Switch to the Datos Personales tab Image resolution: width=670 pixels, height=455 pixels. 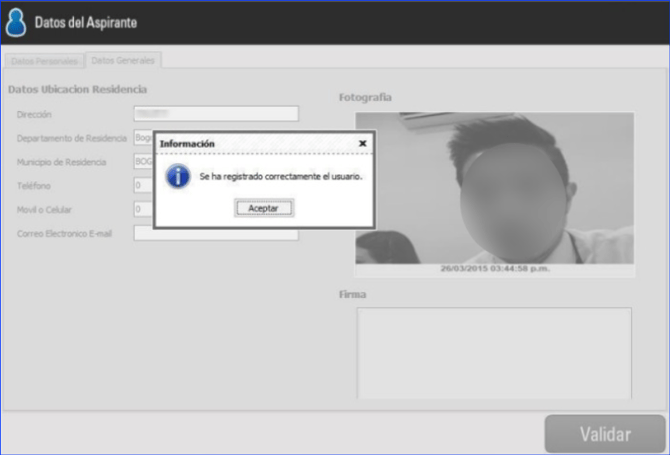43,61
